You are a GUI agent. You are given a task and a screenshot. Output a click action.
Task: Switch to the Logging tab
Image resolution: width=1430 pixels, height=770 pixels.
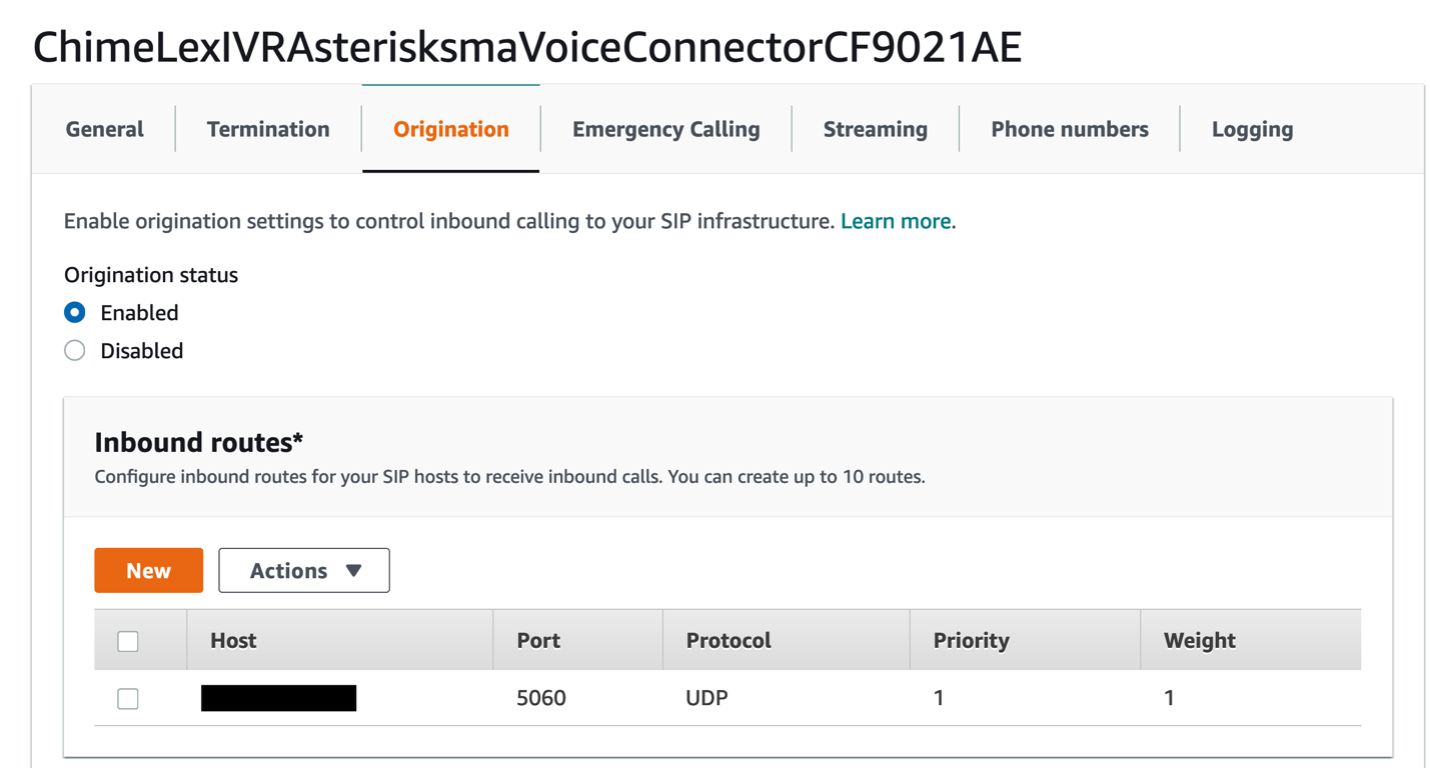click(1252, 129)
